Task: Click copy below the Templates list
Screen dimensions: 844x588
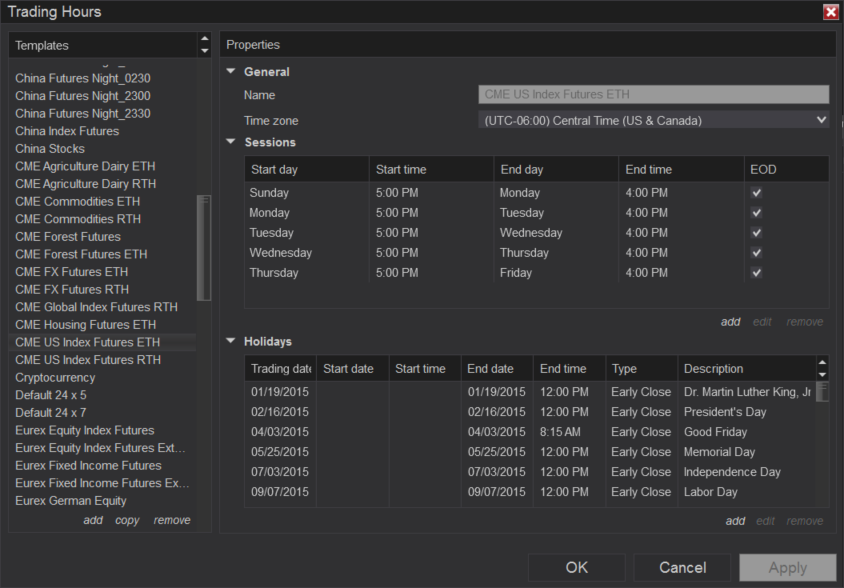Action: [x=127, y=520]
